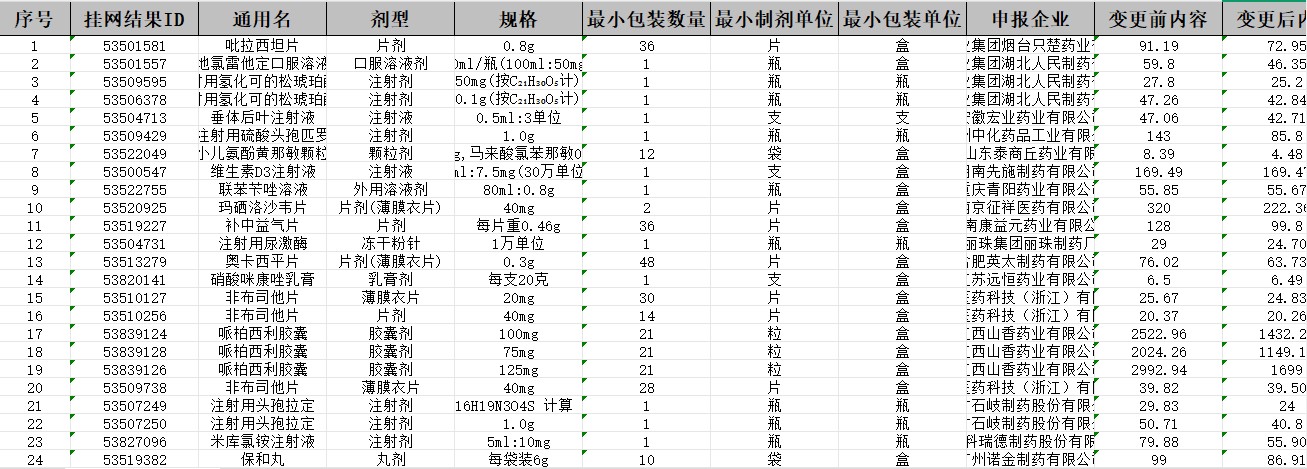
Task: Click the cell with ID 53827096
Action: tap(135, 442)
